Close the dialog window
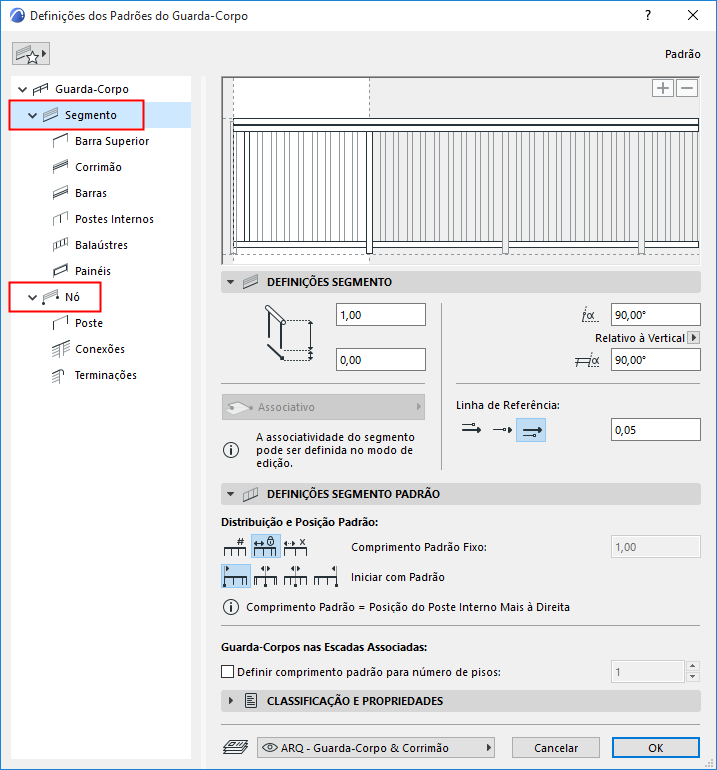Viewport: 717px width, 770px height. 693,15
